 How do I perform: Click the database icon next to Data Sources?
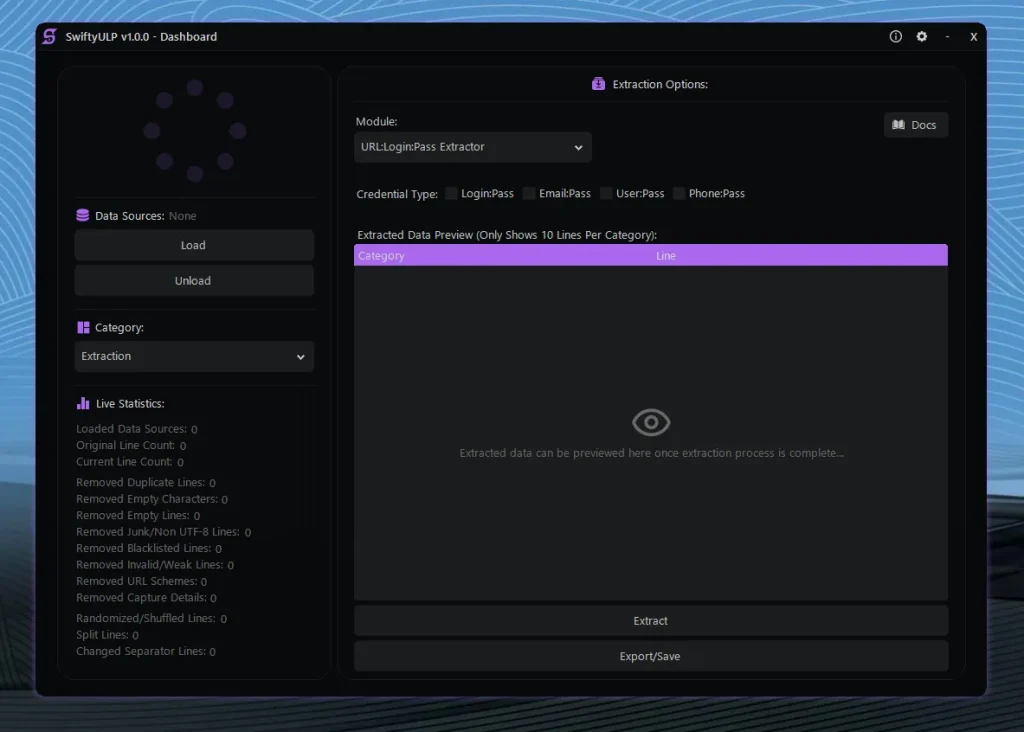click(82, 215)
